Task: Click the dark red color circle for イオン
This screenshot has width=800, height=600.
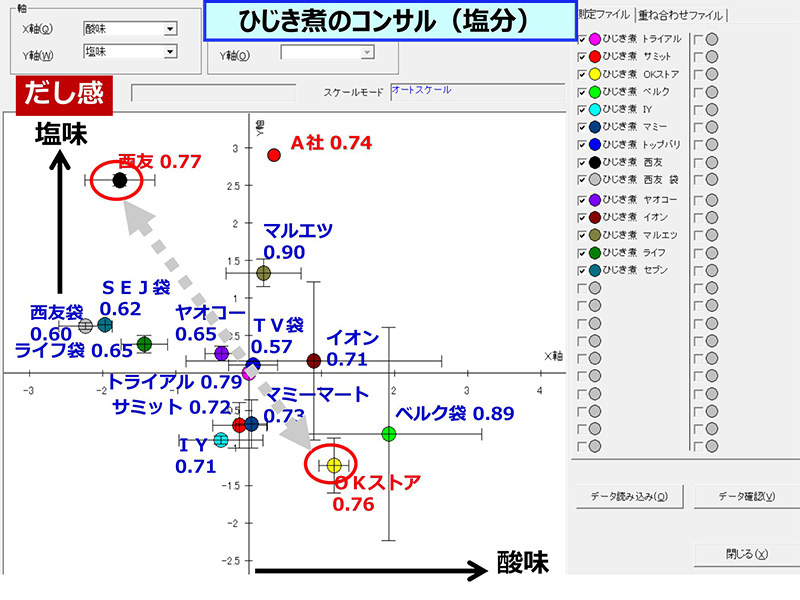Action: coord(595,217)
